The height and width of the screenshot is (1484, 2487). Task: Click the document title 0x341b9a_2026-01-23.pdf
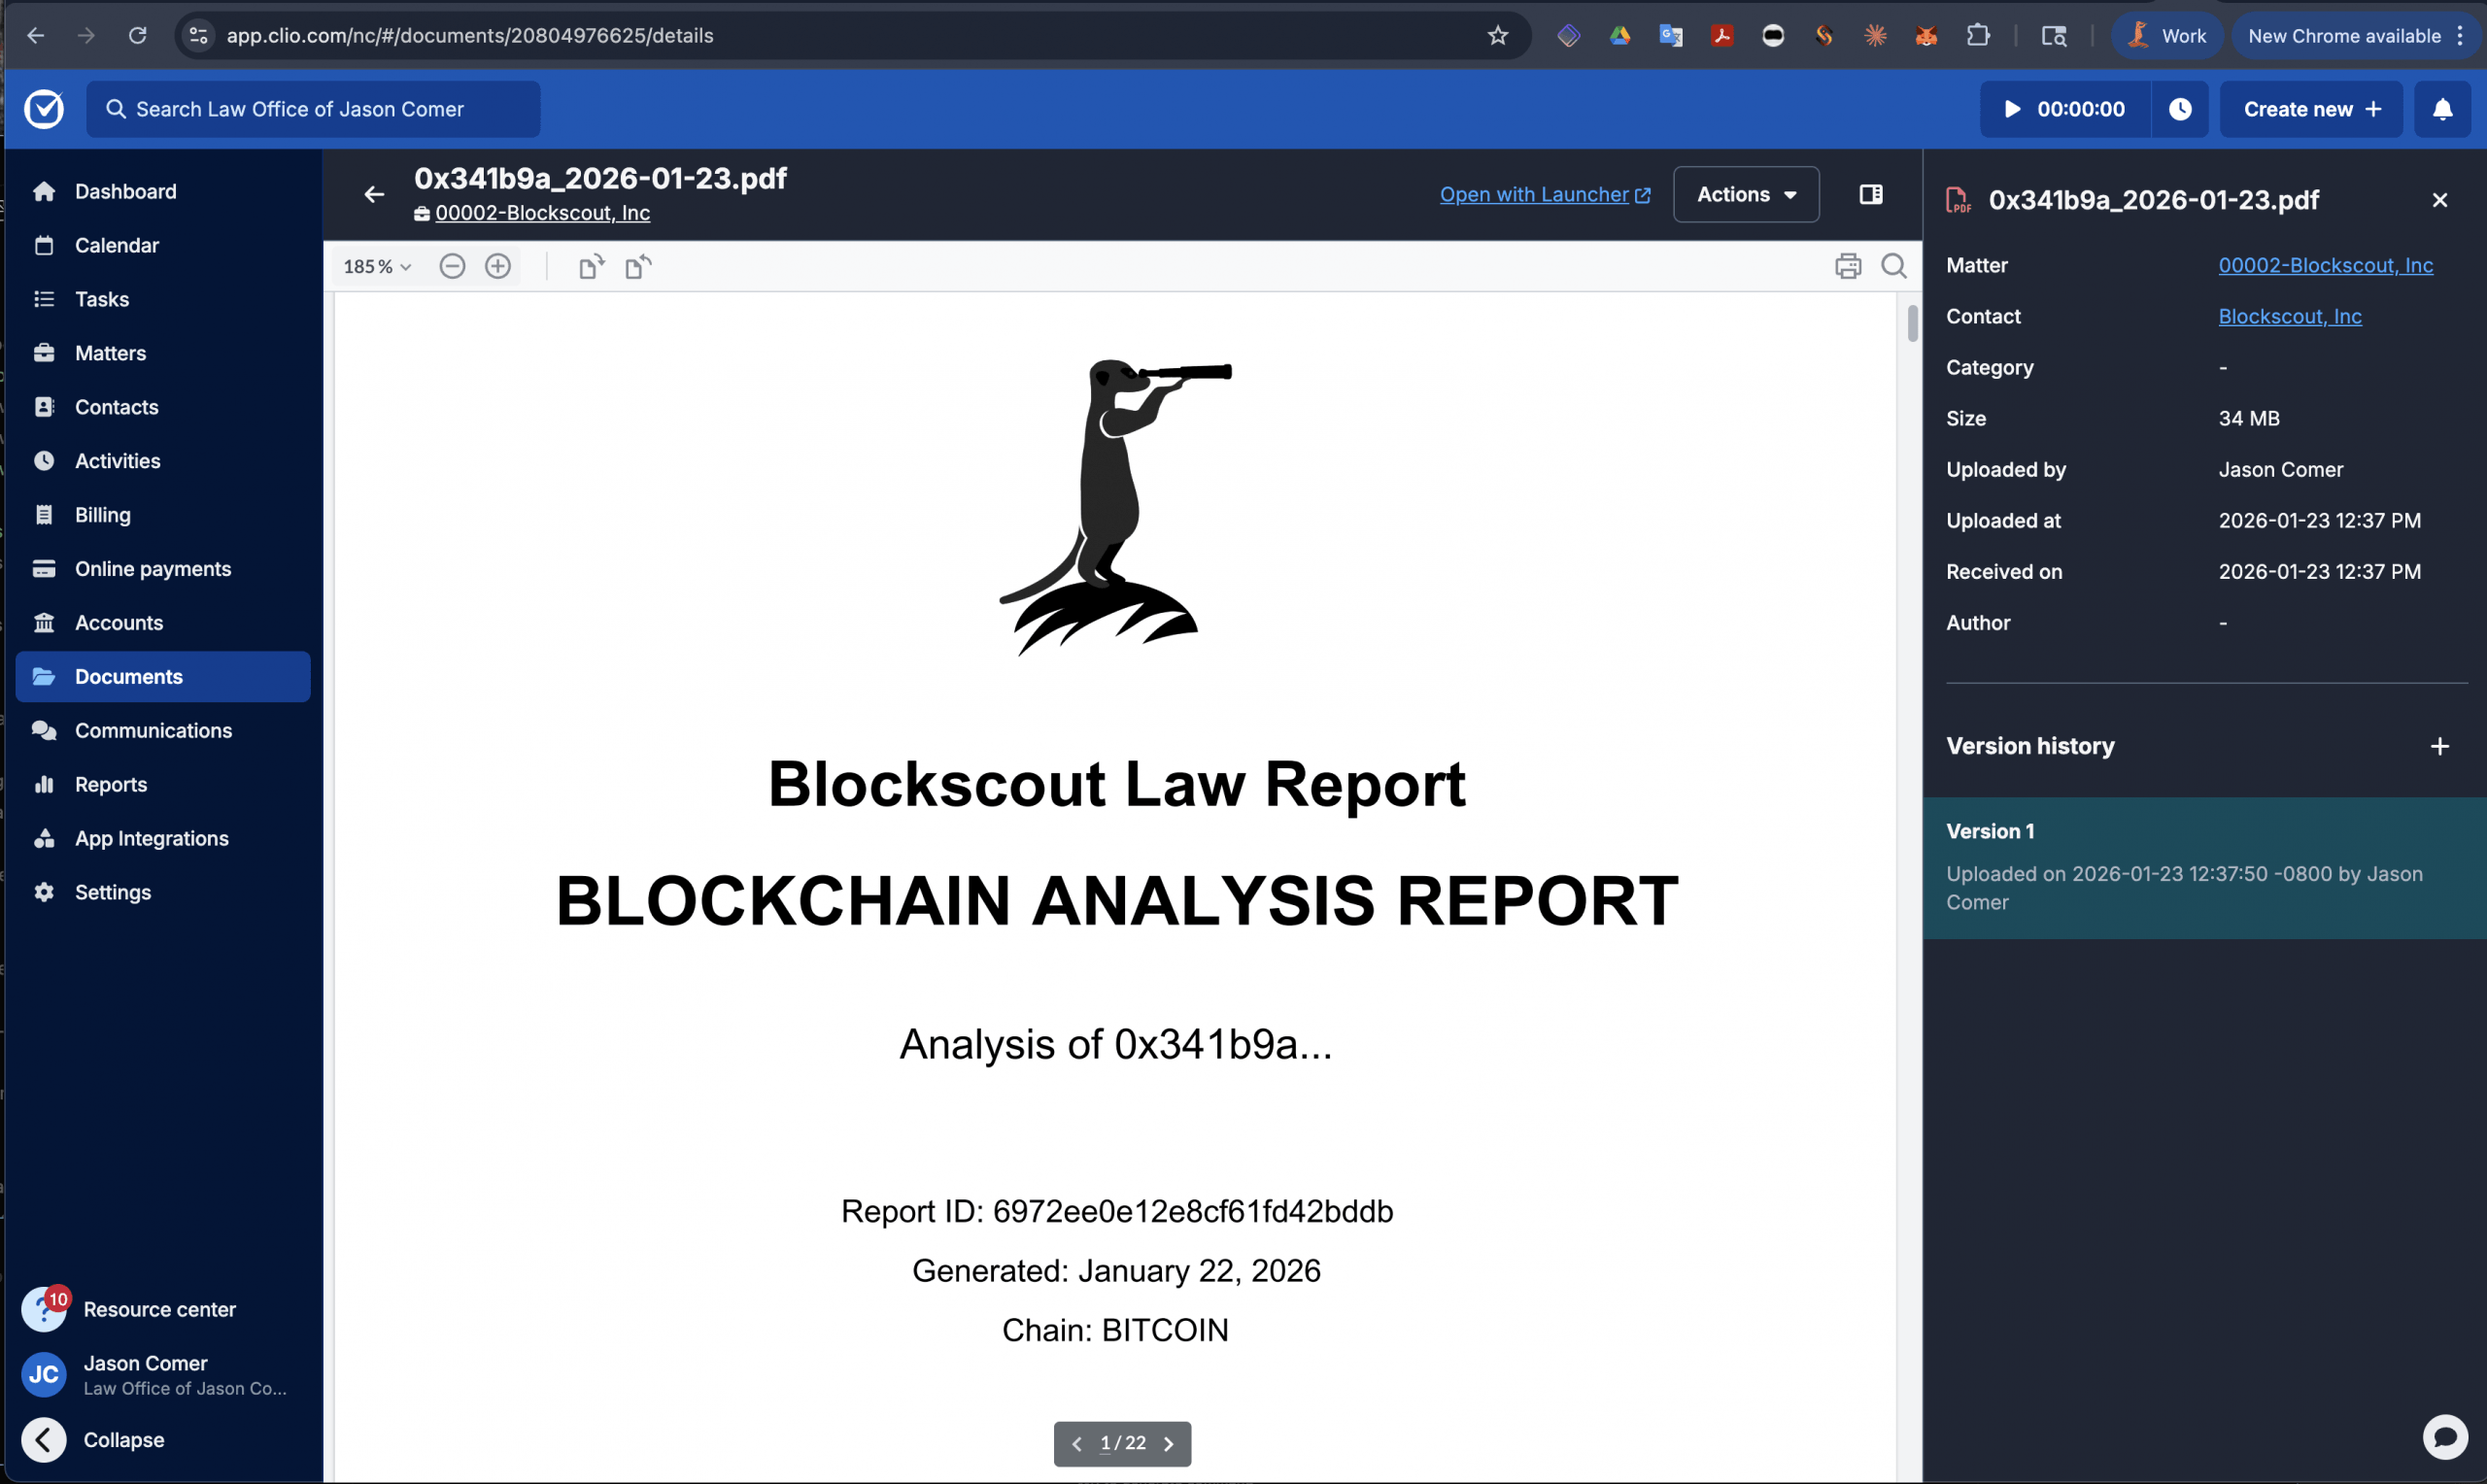[x=600, y=178]
